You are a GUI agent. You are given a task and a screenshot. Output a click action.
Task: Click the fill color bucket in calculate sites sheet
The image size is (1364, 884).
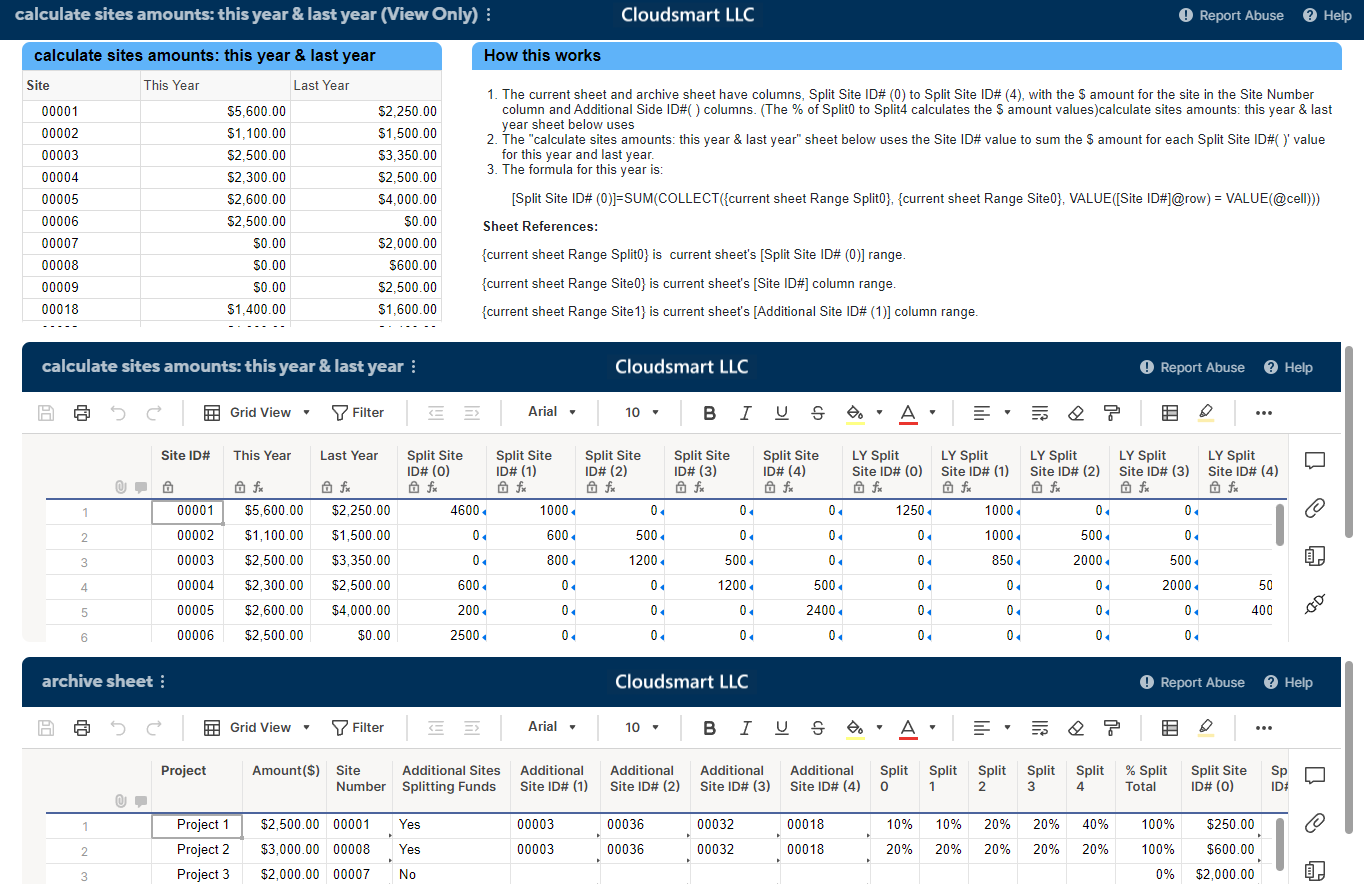click(854, 413)
